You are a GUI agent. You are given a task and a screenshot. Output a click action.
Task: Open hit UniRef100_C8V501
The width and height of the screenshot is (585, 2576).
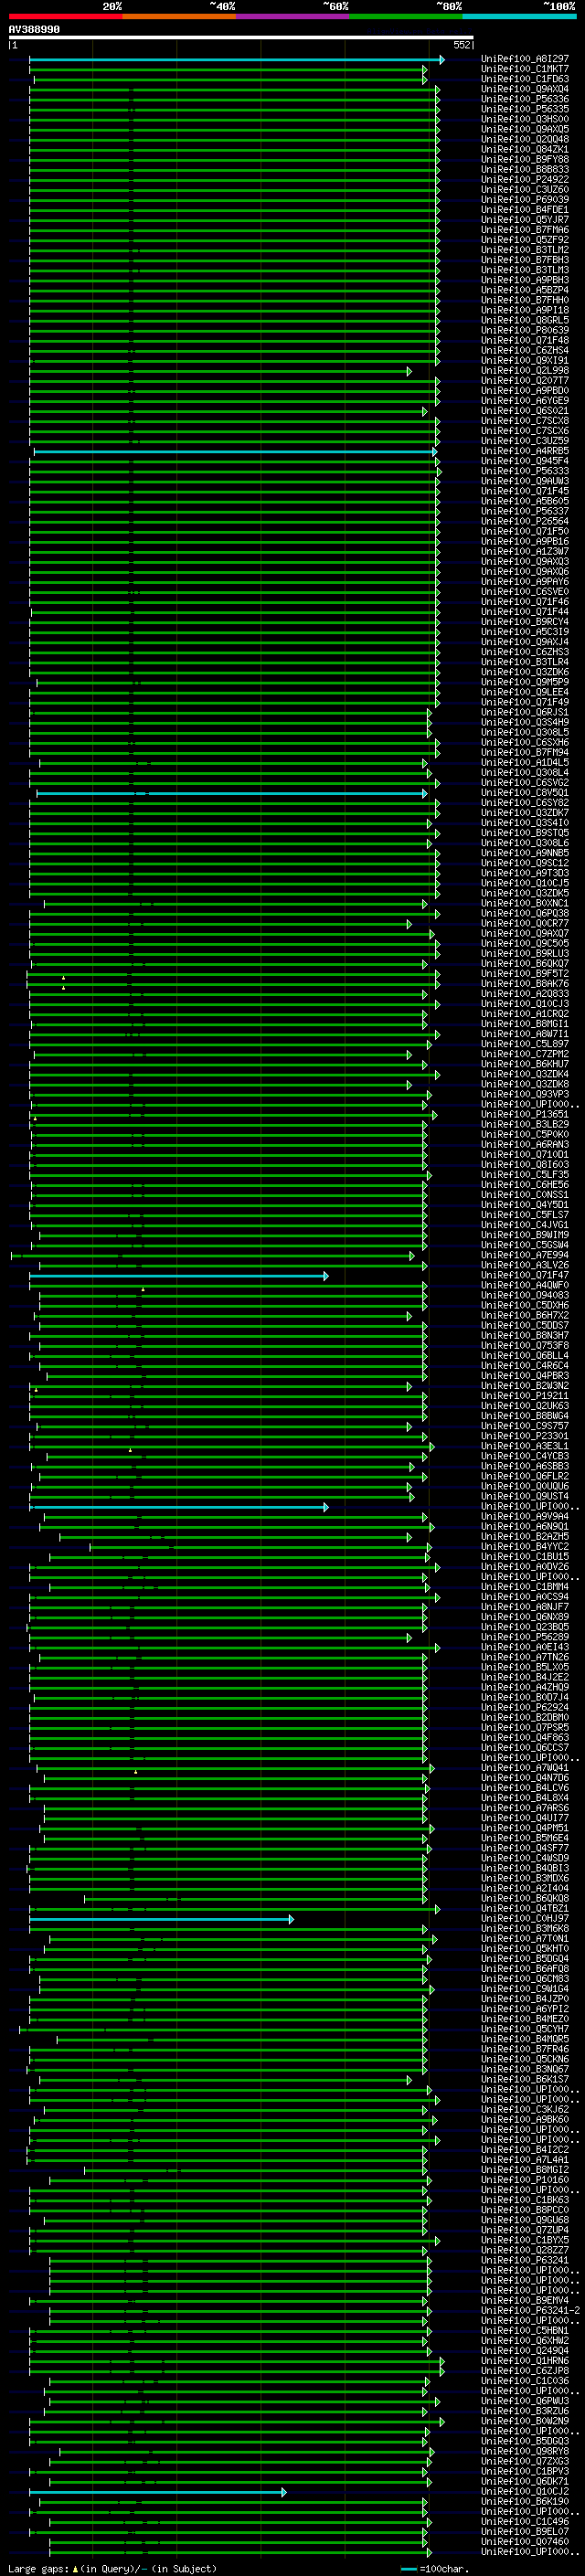[525, 792]
